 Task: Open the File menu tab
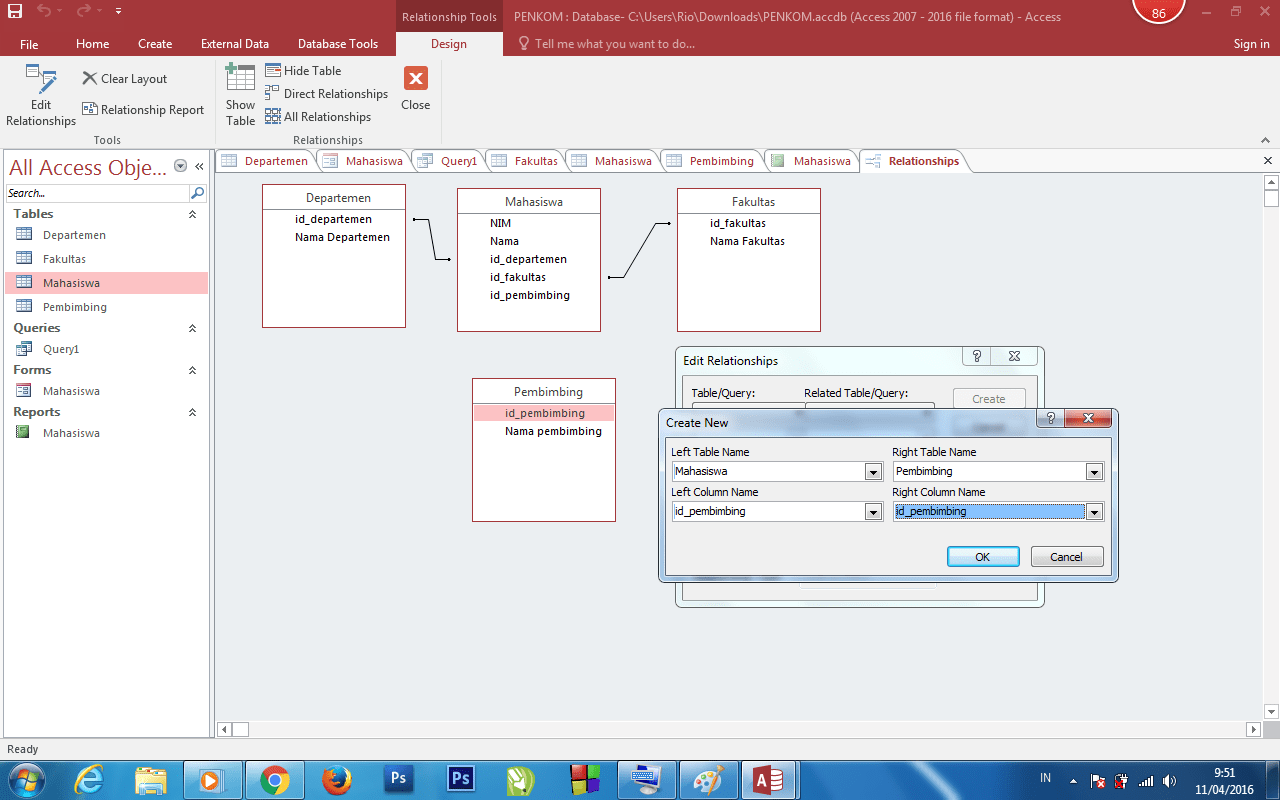(29, 44)
